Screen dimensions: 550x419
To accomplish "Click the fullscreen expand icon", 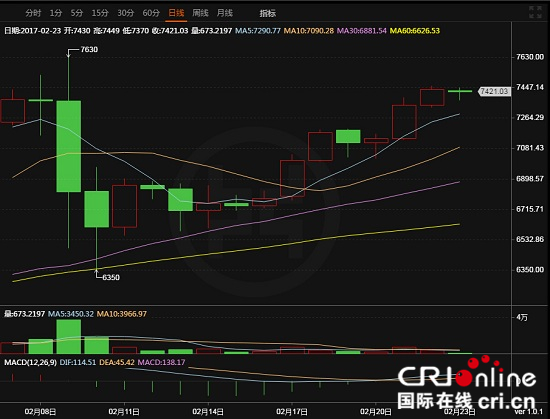I will [x=535, y=12].
